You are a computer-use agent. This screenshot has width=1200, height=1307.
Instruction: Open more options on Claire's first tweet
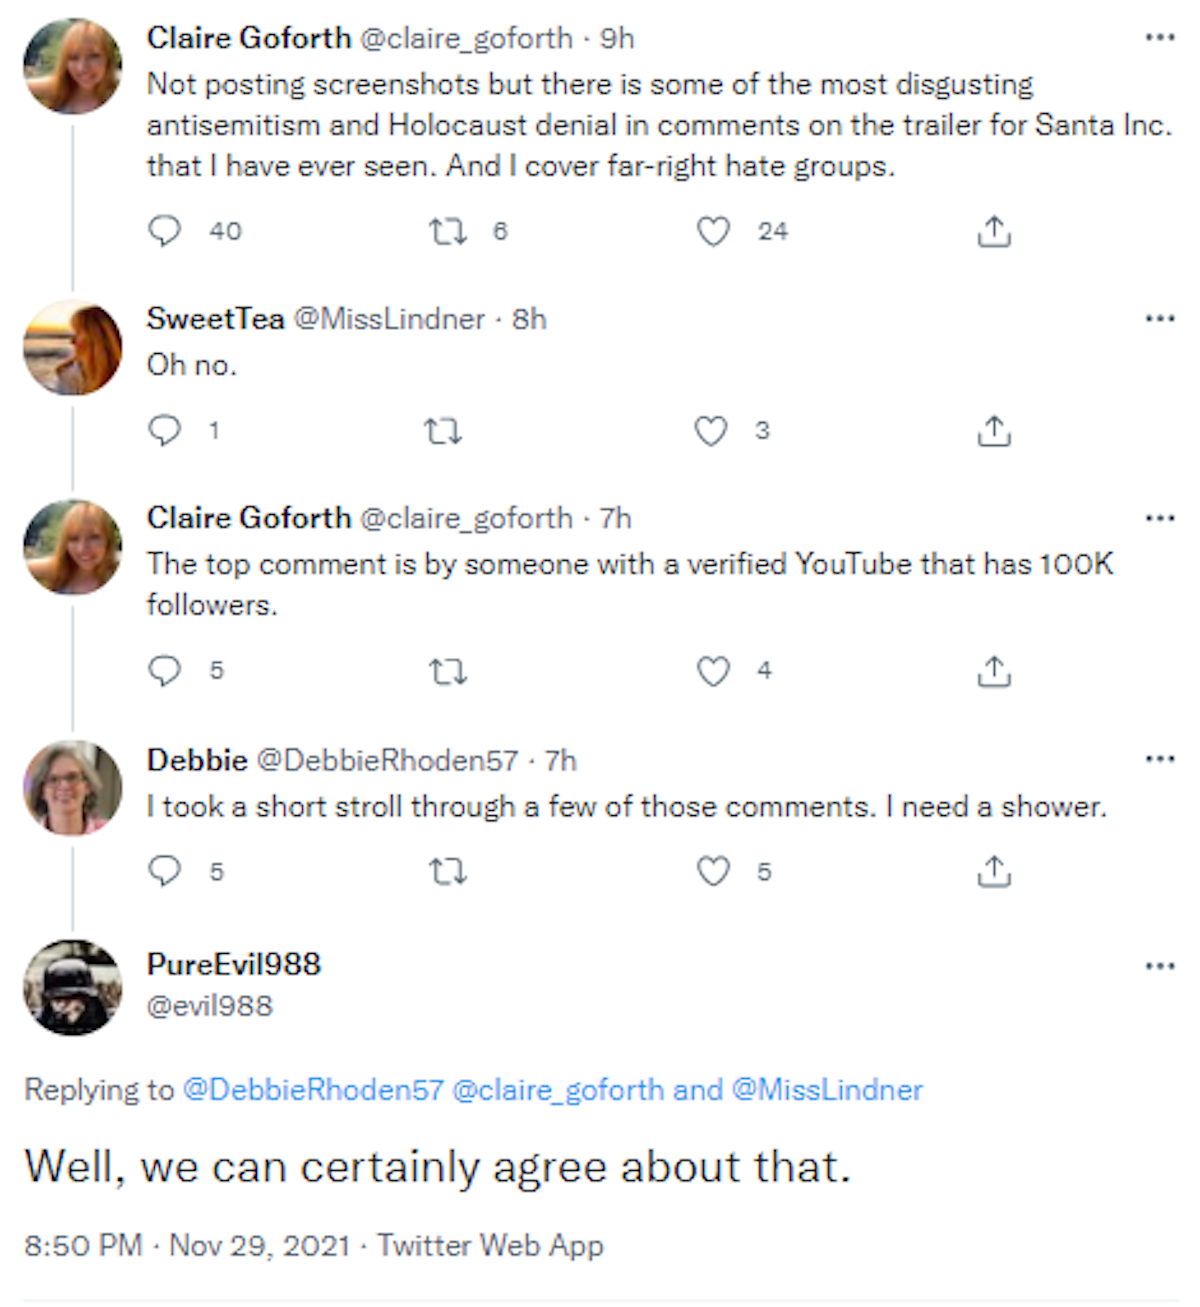(x=1159, y=38)
